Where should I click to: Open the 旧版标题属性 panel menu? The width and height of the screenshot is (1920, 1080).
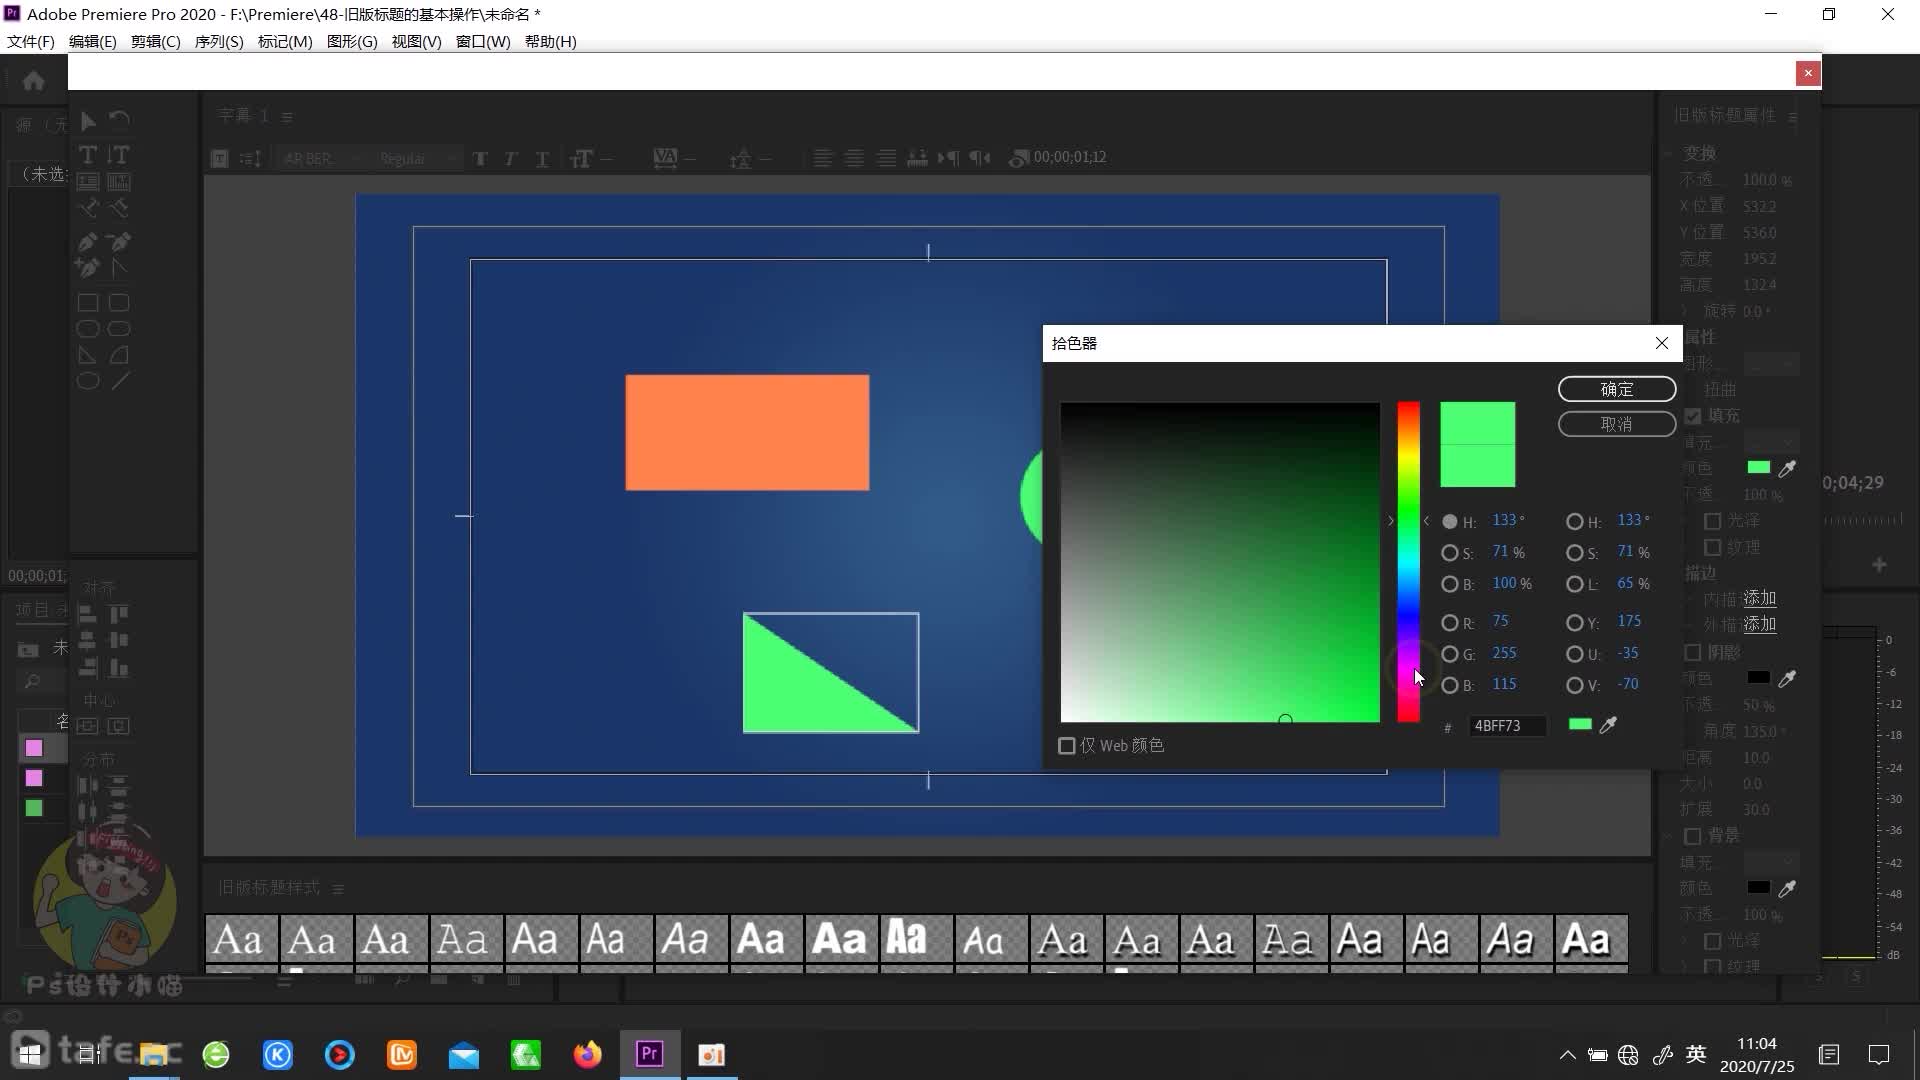click(1793, 117)
